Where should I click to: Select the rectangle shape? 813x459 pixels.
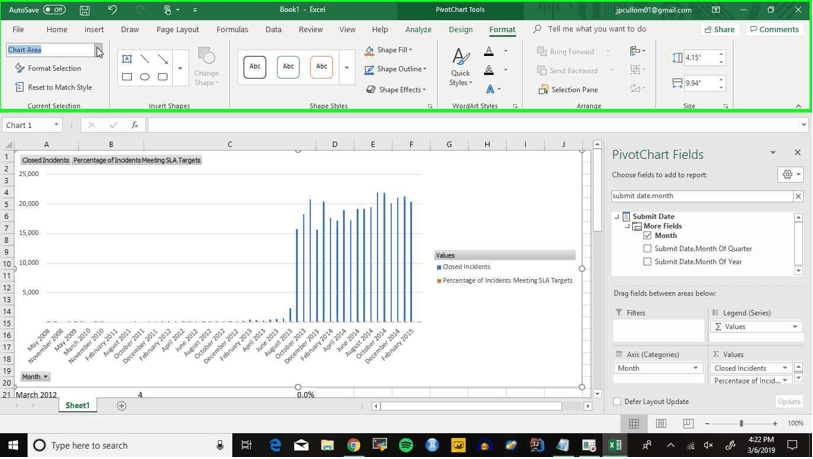[x=127, y=77]
